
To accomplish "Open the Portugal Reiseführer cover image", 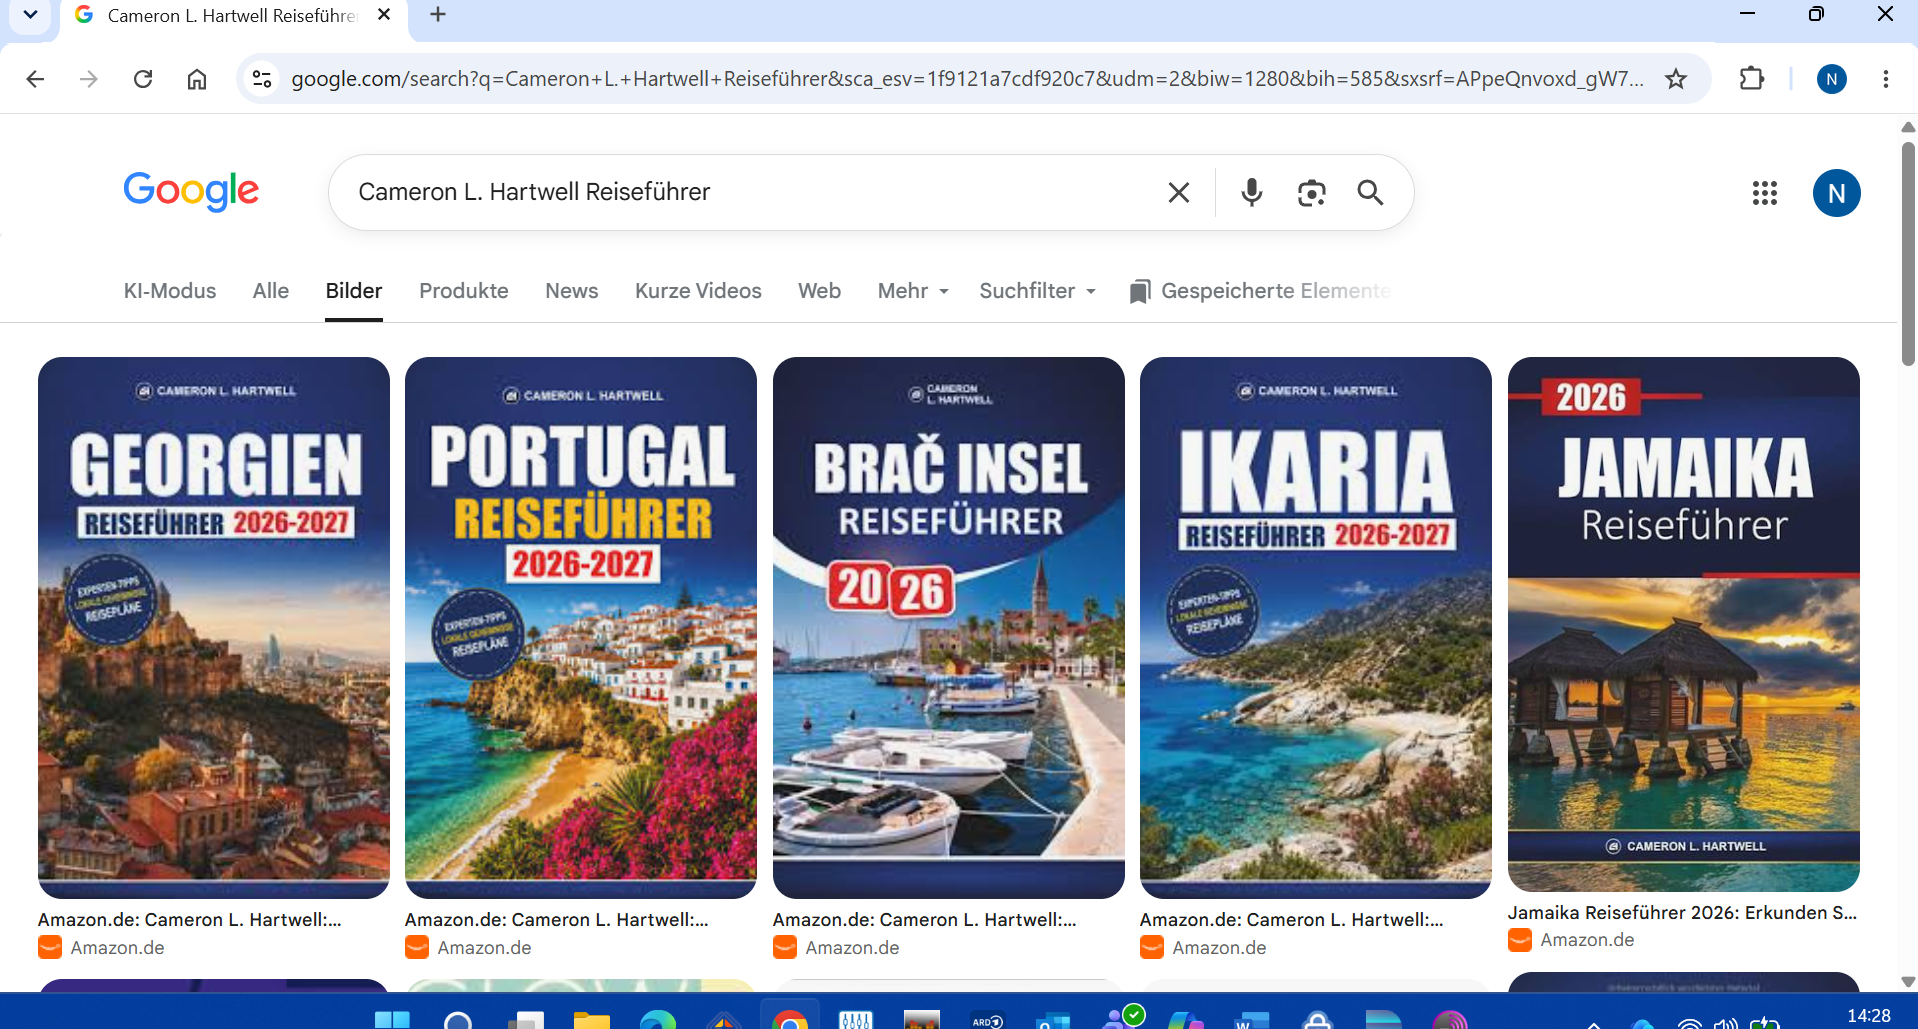I will coord(581,628).
